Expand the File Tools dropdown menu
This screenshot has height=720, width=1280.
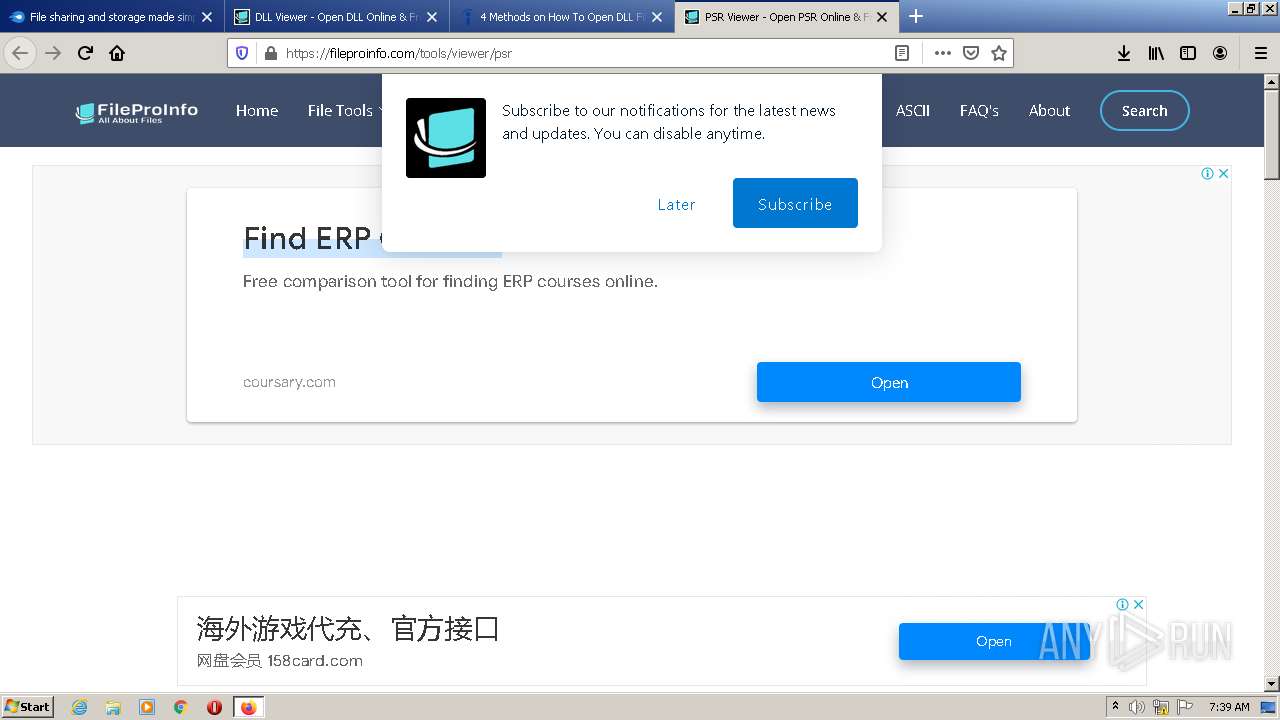(x=345, y=111)
